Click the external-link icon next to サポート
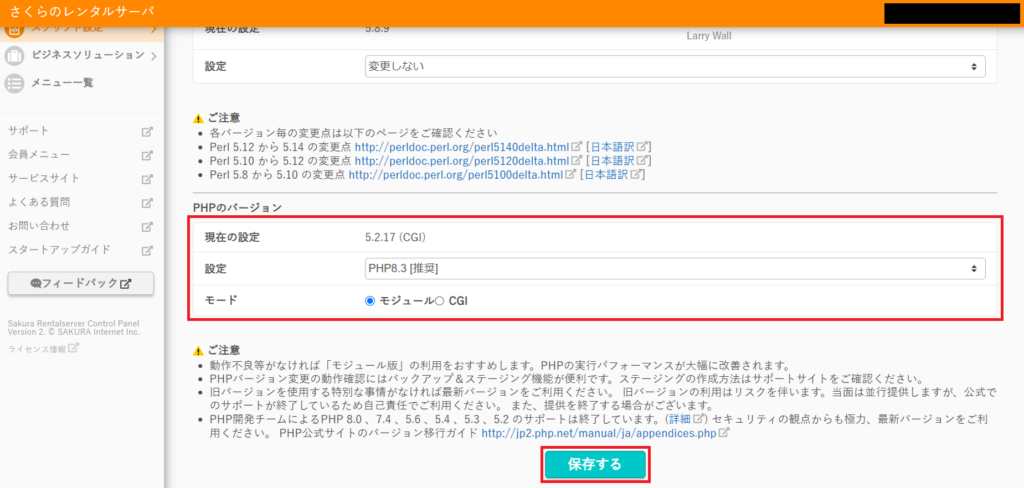This screenshot has height=488, width=1024. tap(148, 131)
